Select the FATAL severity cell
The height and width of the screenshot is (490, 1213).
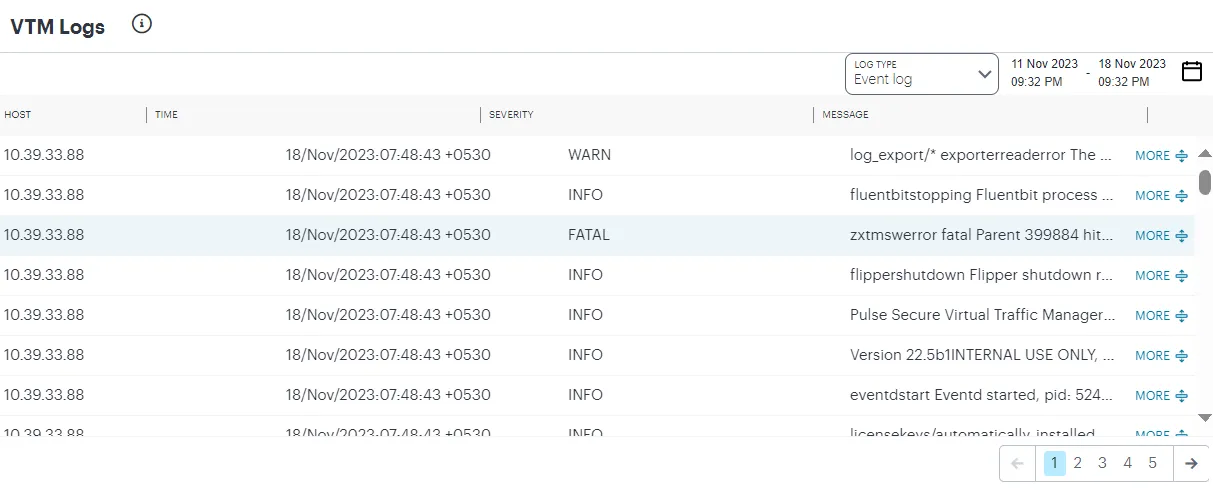588,236
